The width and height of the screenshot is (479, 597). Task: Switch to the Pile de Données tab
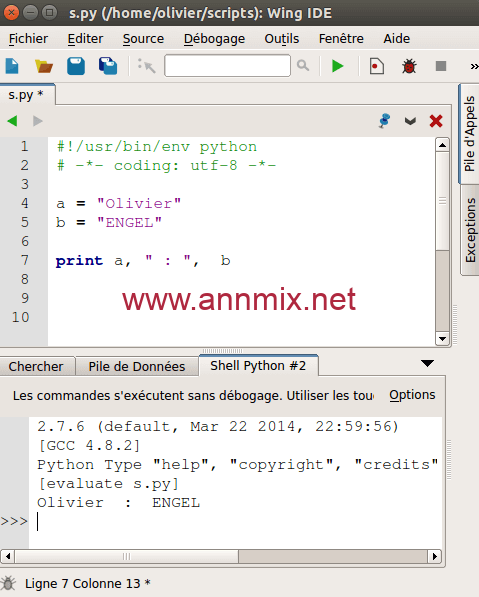[x=137, y=367]
